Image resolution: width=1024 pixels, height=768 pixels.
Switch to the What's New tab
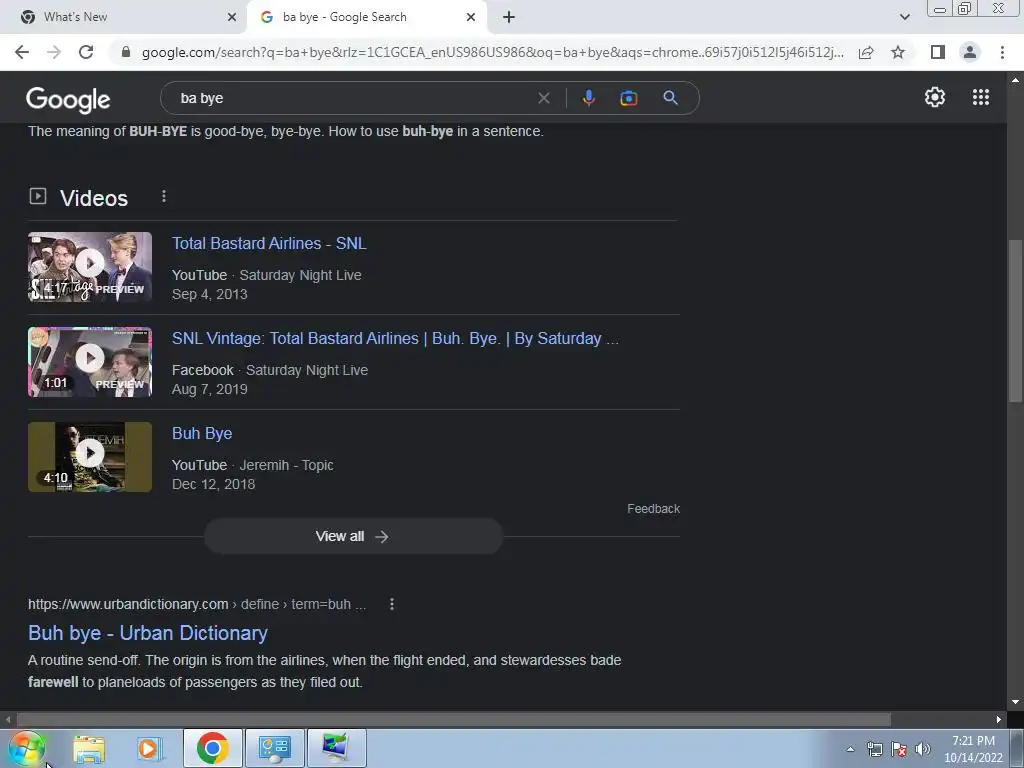pyautogui.click(x=124, y=17)
